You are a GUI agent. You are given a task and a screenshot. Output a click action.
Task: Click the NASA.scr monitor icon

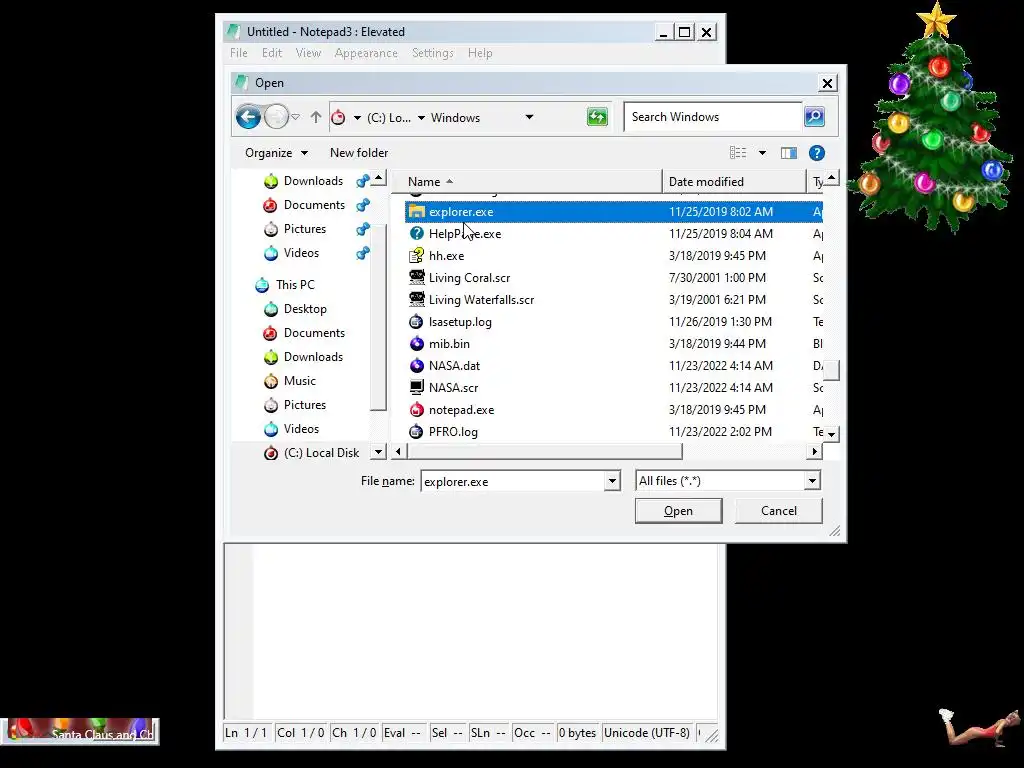pyautogui.click(x=416, y=388)
